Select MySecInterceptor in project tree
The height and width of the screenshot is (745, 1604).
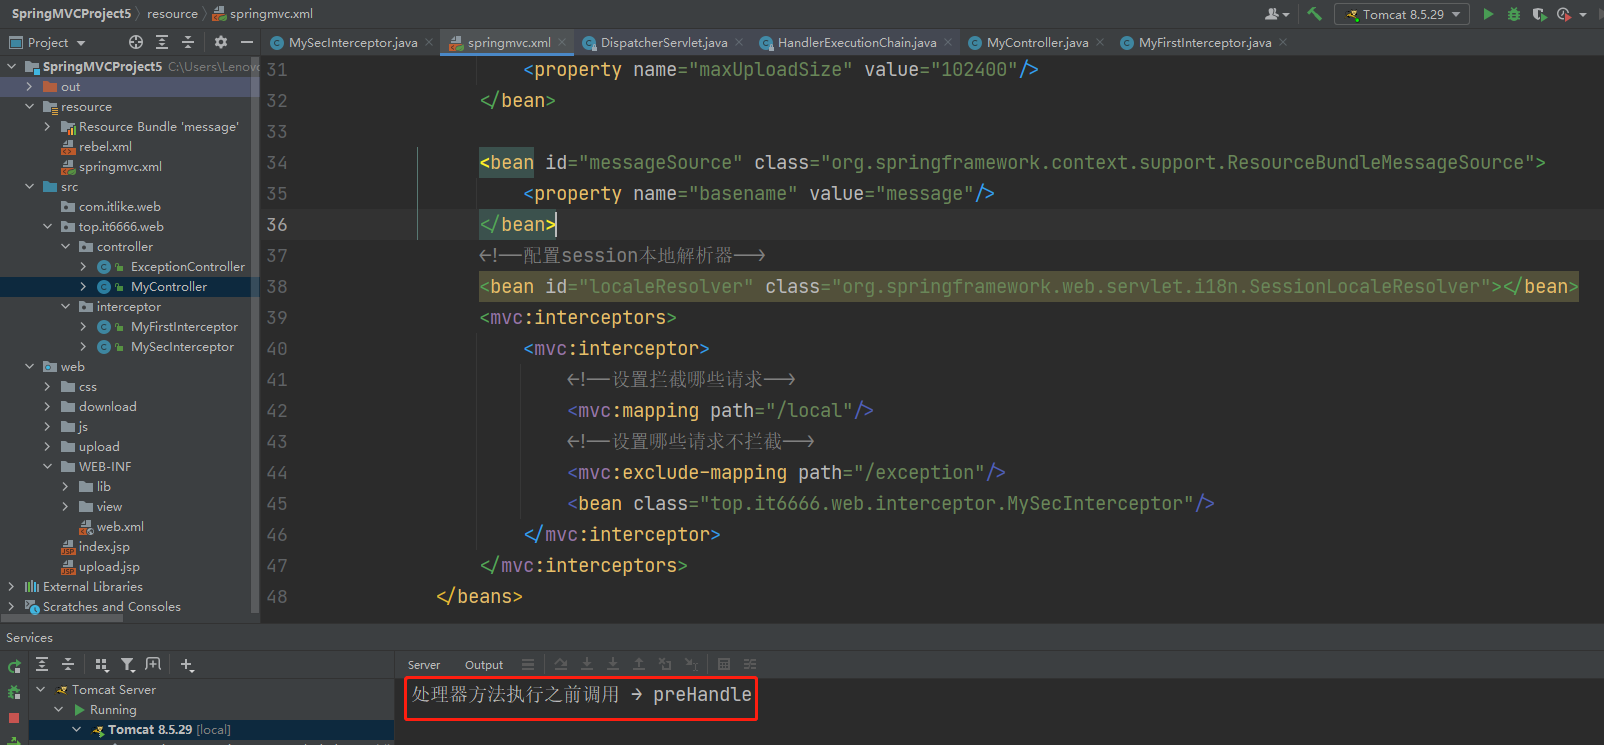pos(182,347)
